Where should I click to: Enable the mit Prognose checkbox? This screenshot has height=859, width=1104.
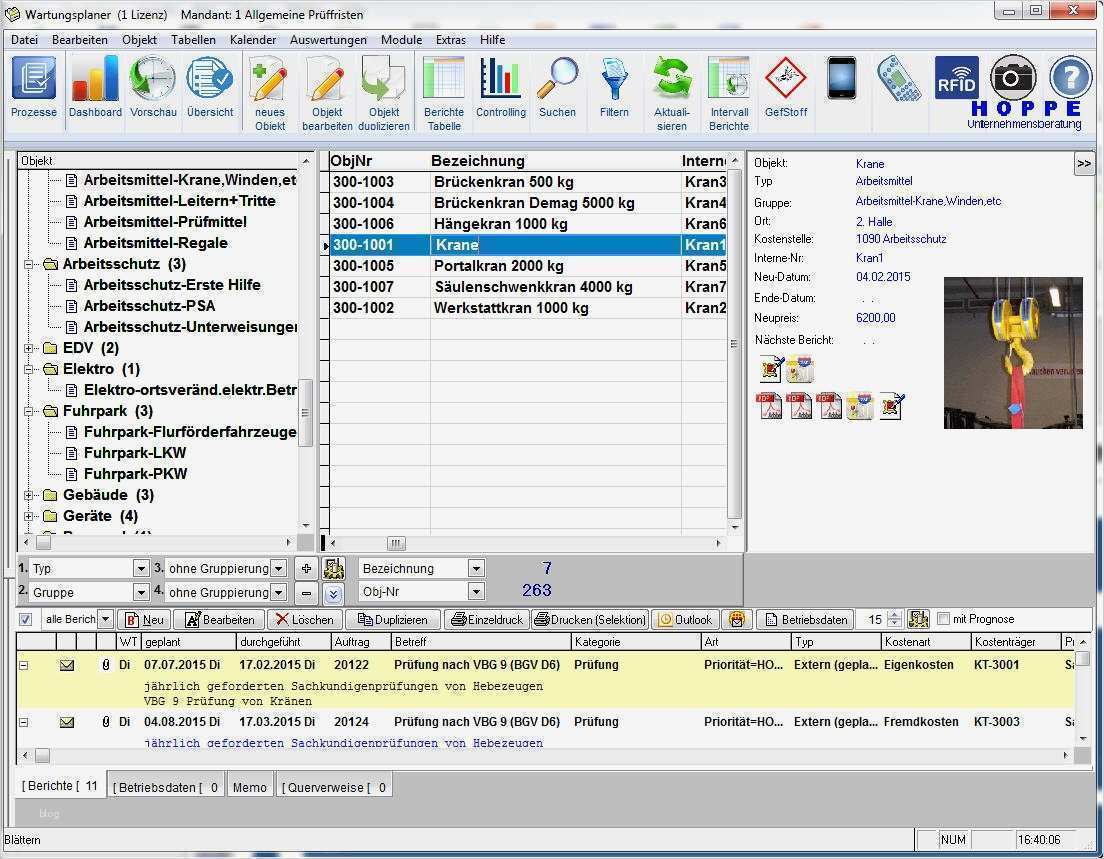943,619
